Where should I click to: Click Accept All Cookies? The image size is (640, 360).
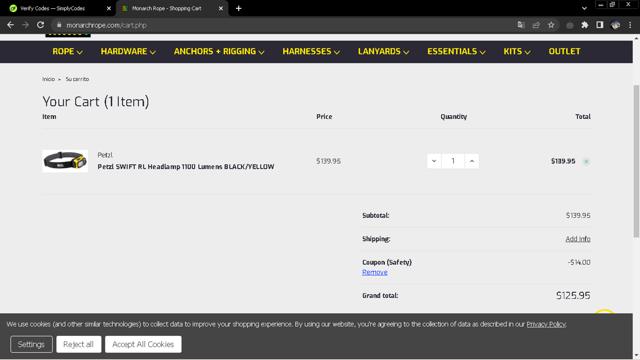pyautogui.click(x=143, y=344)
